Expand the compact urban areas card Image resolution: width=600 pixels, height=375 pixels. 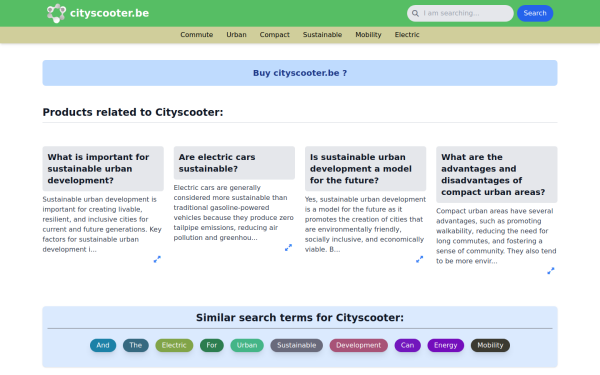[x=551, y=271]
